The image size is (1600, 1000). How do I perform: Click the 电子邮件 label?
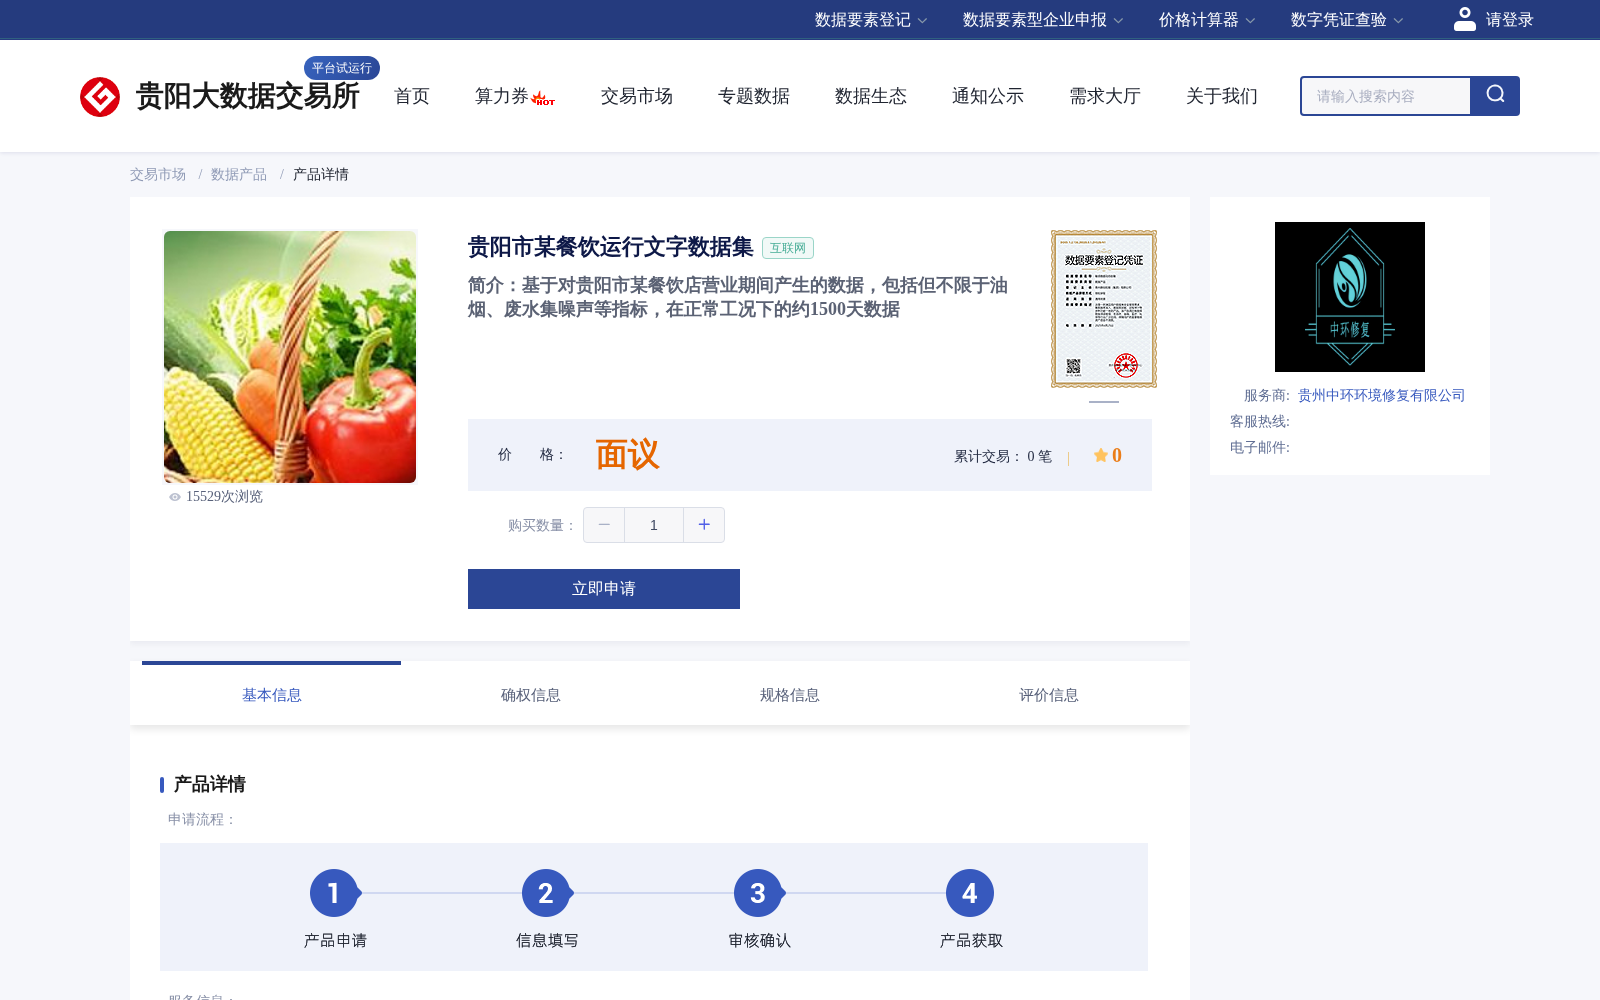pyautogui.click(x=1260, y=447)
